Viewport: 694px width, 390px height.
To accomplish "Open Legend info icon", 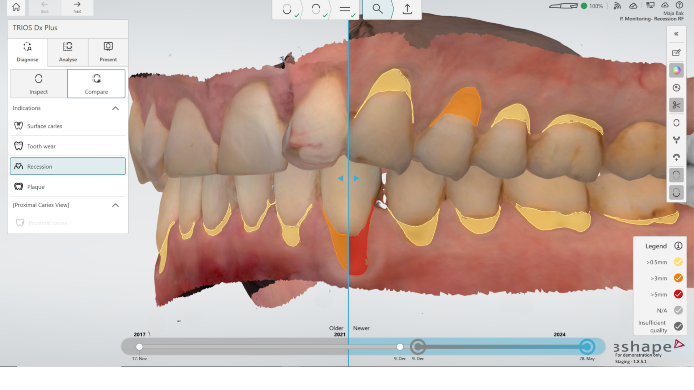I will tap(678, 246).
